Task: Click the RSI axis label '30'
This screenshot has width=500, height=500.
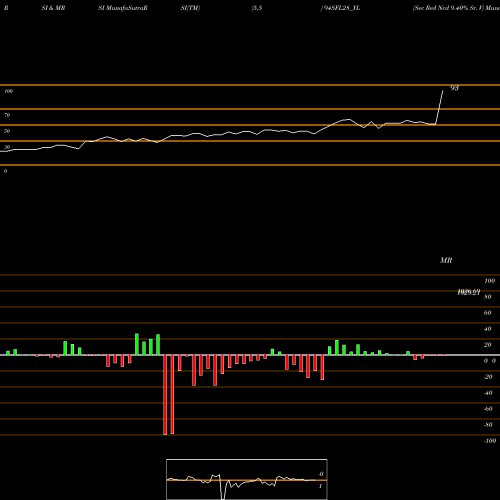Action: click(7, 147)
